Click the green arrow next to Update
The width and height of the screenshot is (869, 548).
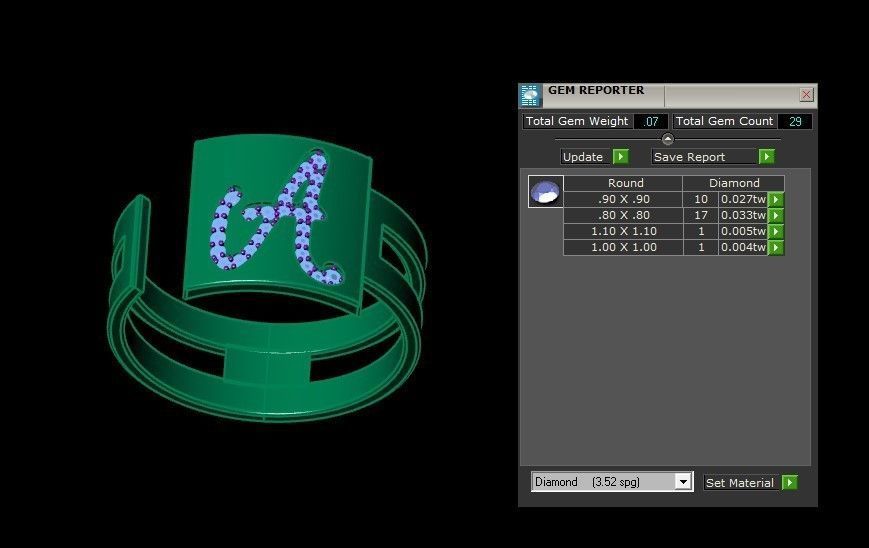621,157
